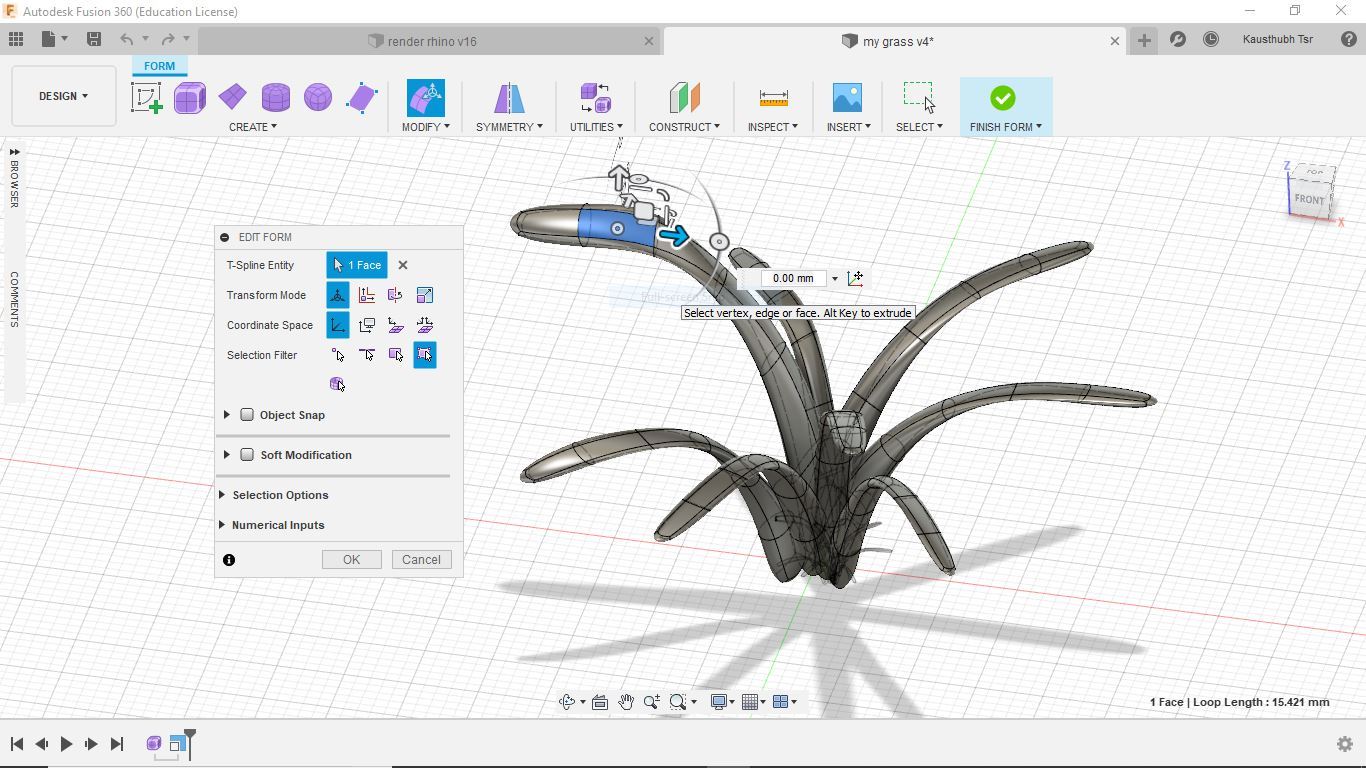Open the Kausthubh Tsr account menu
The width and height of the screenshot is (1366, 768).
pos(1277,39)
